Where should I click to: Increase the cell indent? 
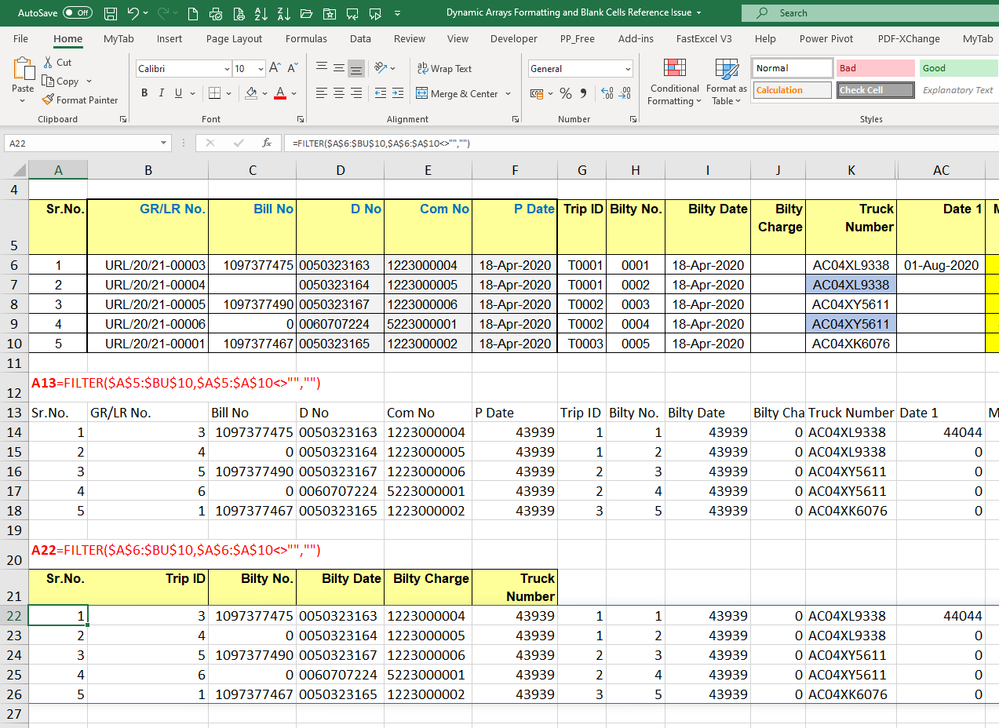coord(398,93)
